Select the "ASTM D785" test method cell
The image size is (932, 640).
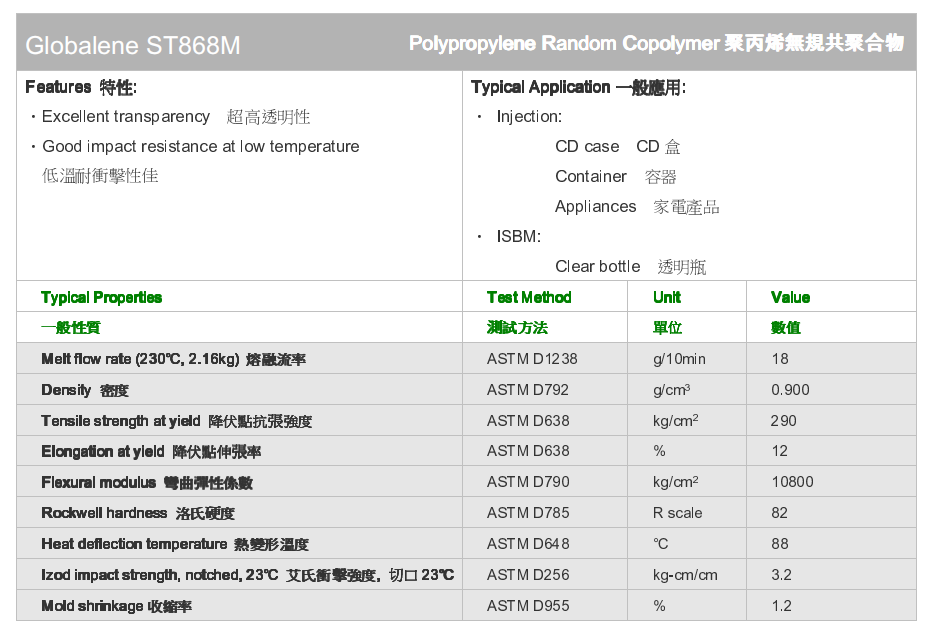point(528,513)
